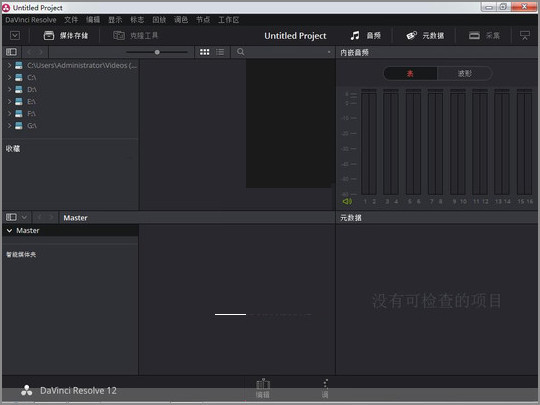Maximize the Untitled Project window

pos(503,7)
